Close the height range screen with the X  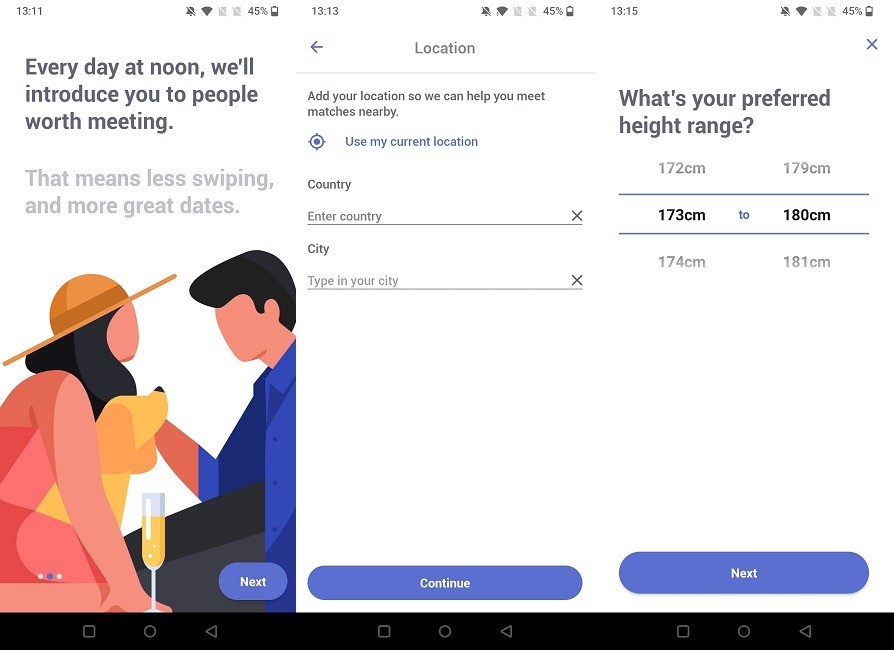click(871, 44)
